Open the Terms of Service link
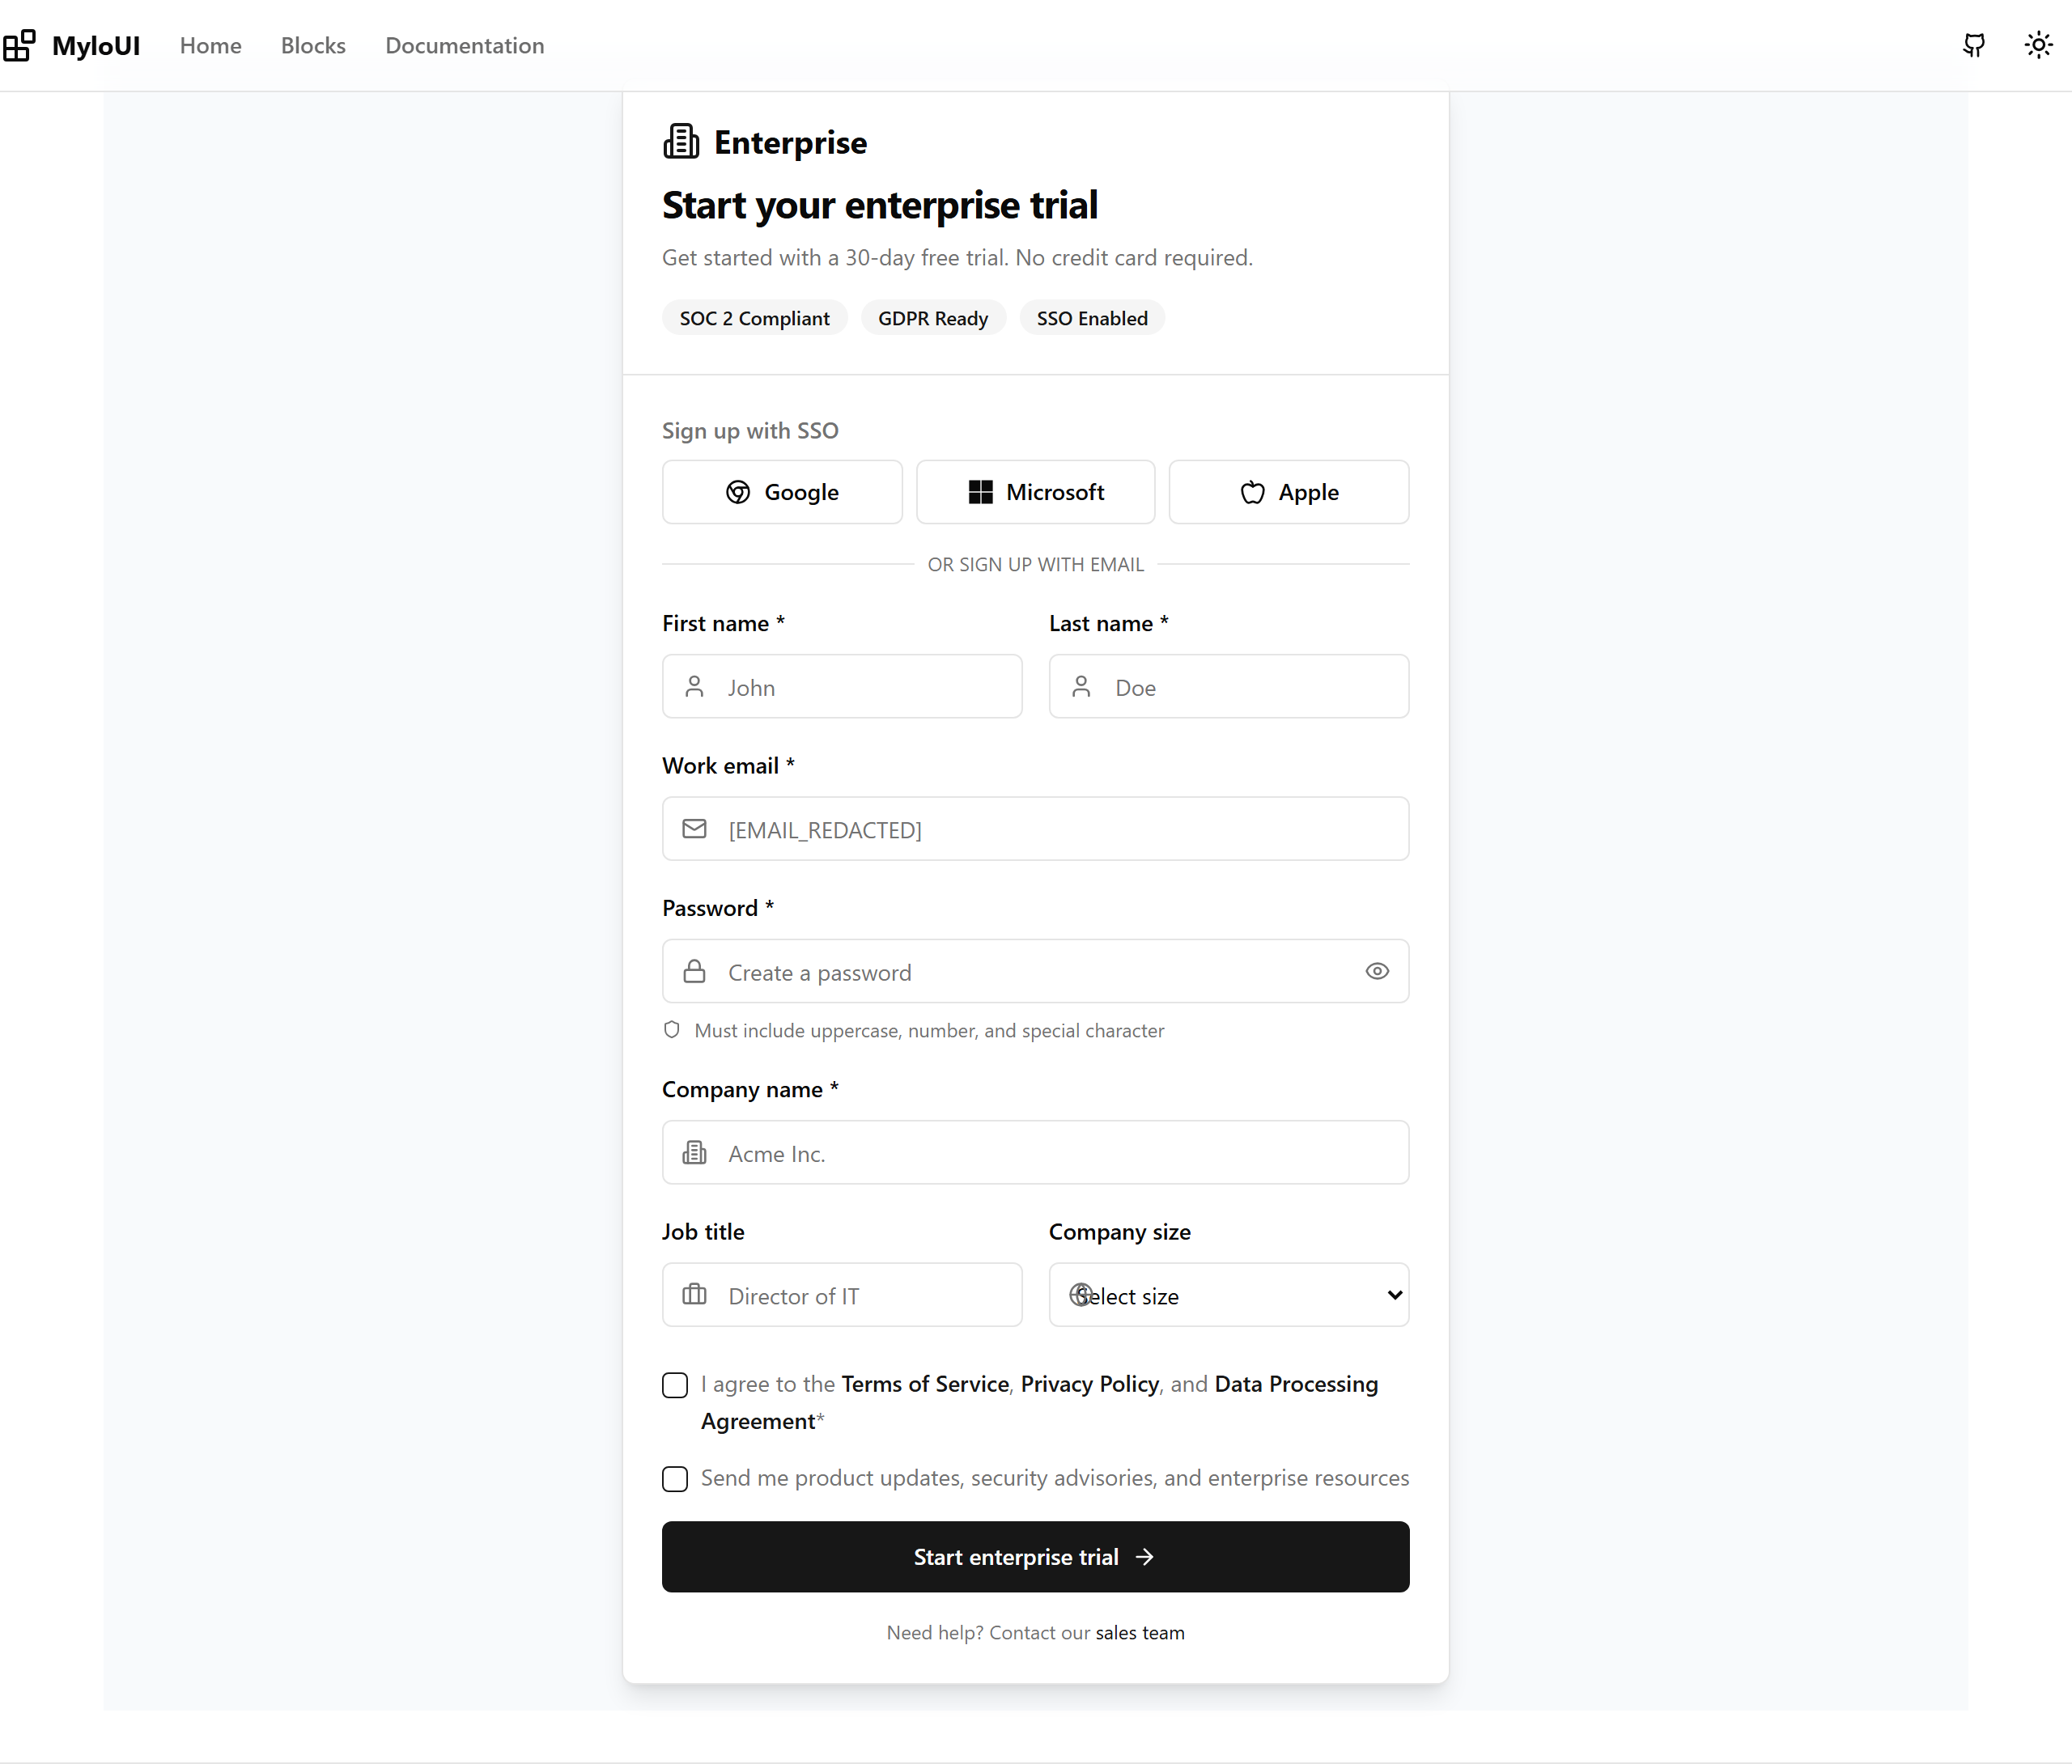 (925, 1384)
